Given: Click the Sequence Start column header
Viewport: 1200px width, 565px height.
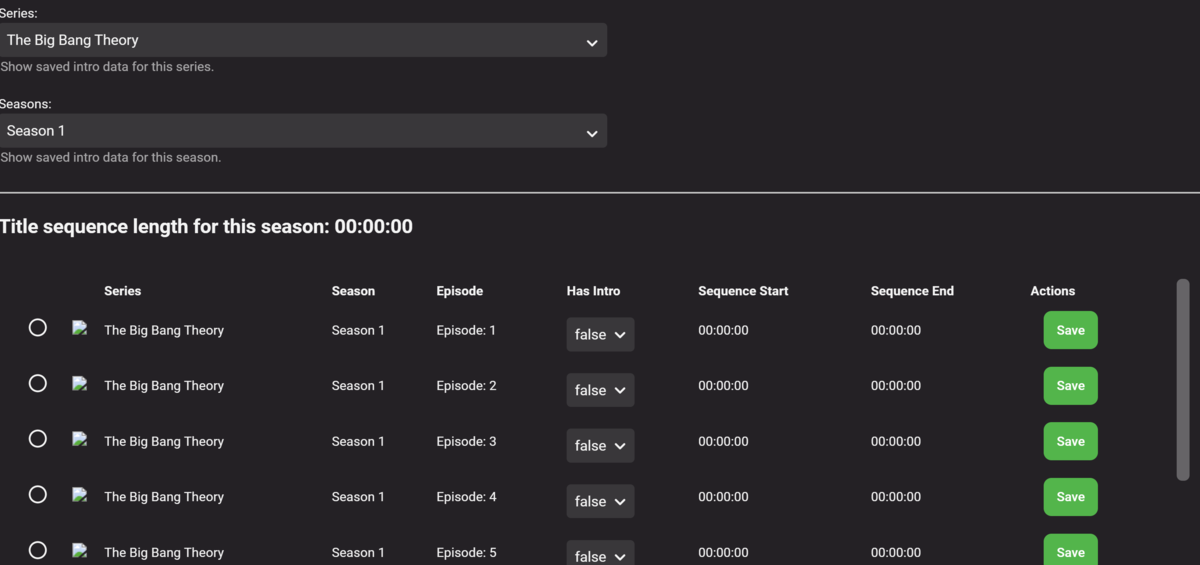Looking at the screenshot, I should click(x=743, y=291).
